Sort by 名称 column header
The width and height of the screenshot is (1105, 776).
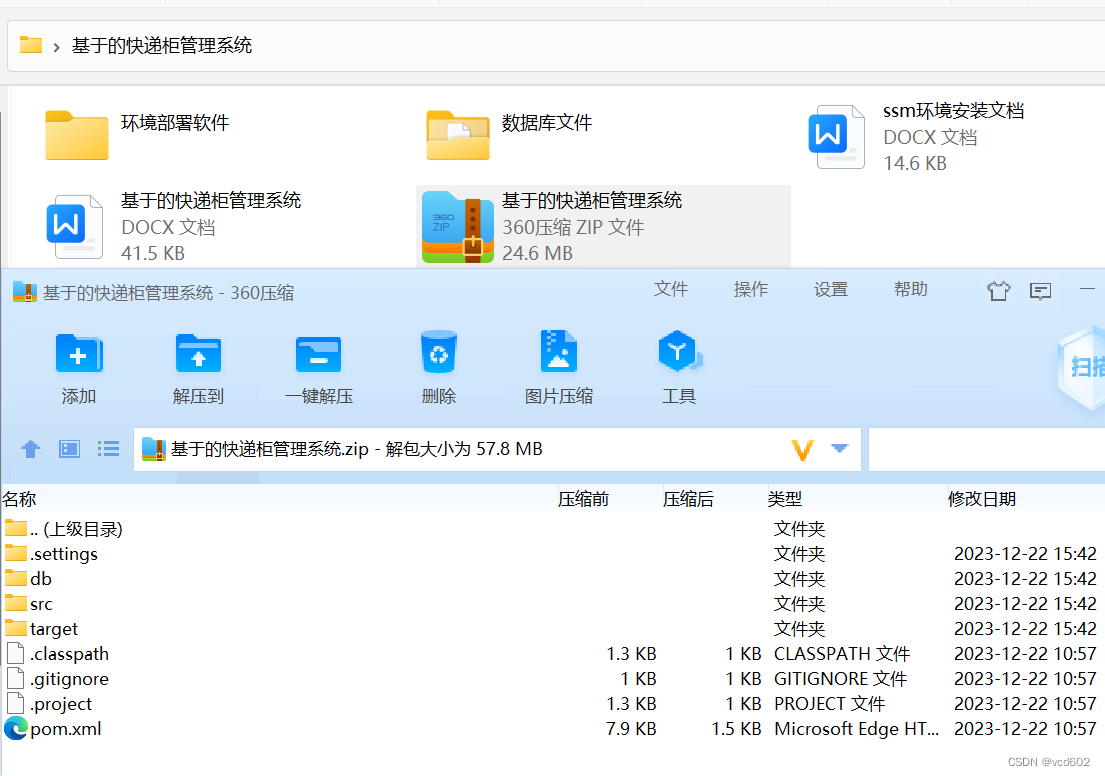click(x=19, y=499)
